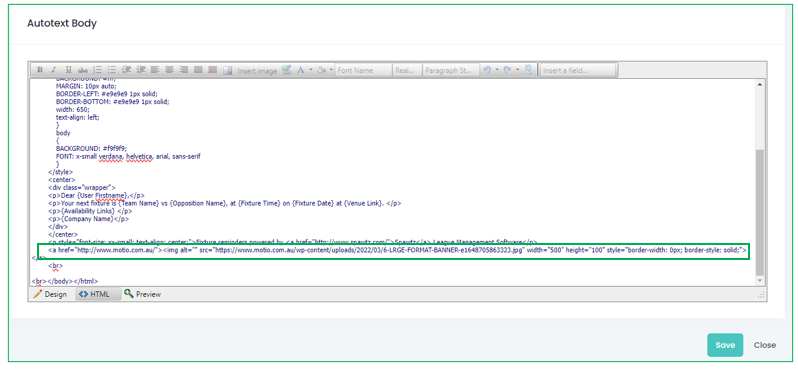Click the editor vertical scrollbar thumb
The image size is (798, 371).
point(760,212)
